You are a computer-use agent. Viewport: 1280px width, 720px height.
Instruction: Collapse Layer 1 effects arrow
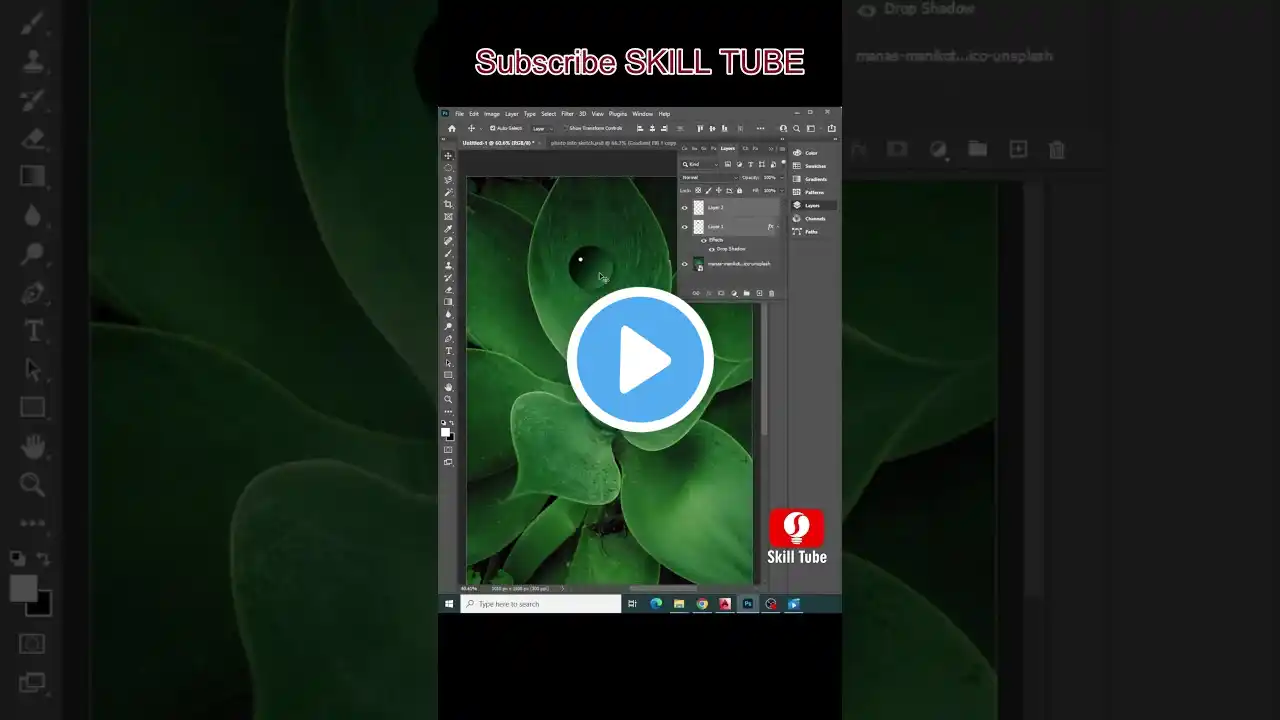pyautogui.click(x=777, y=227)
